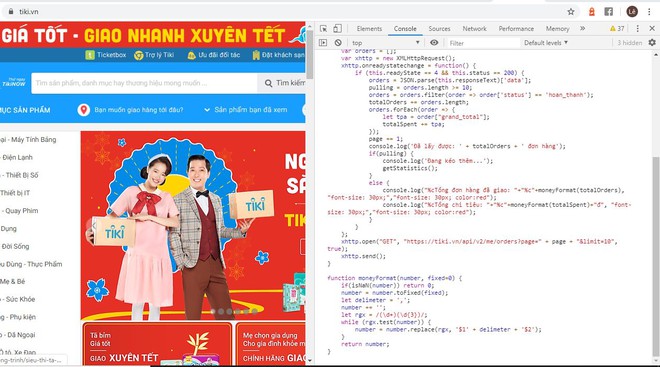The height and width of the screenshot is (367, 660).
Task: Click the xhttp.send() code line
Action: [x=363, y=256]
